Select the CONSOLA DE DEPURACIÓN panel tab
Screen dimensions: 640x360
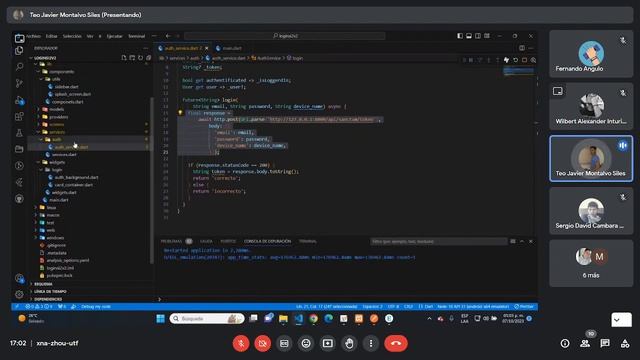267,241
